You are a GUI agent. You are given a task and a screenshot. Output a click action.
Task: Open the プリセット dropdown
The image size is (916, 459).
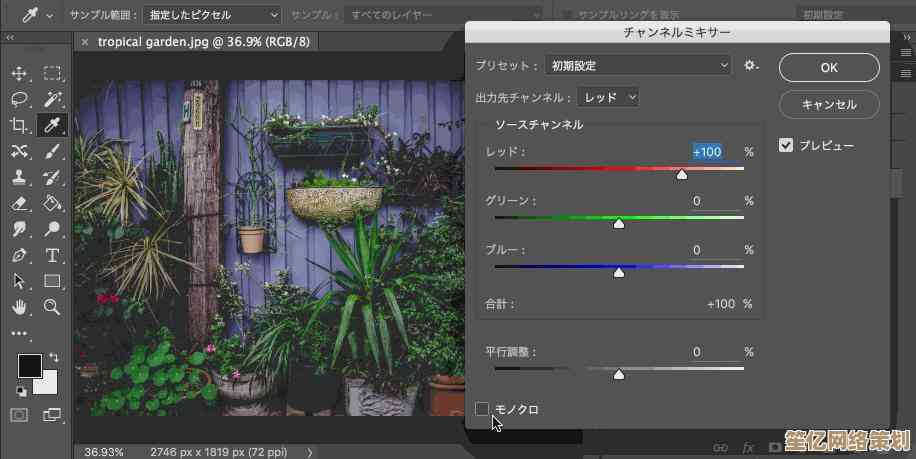[x=639, y=66]
